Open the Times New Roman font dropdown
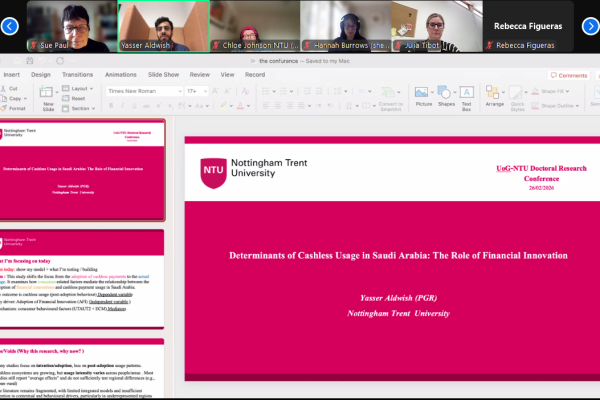This screenshot has height=400, width=600. tap(180, 91)
